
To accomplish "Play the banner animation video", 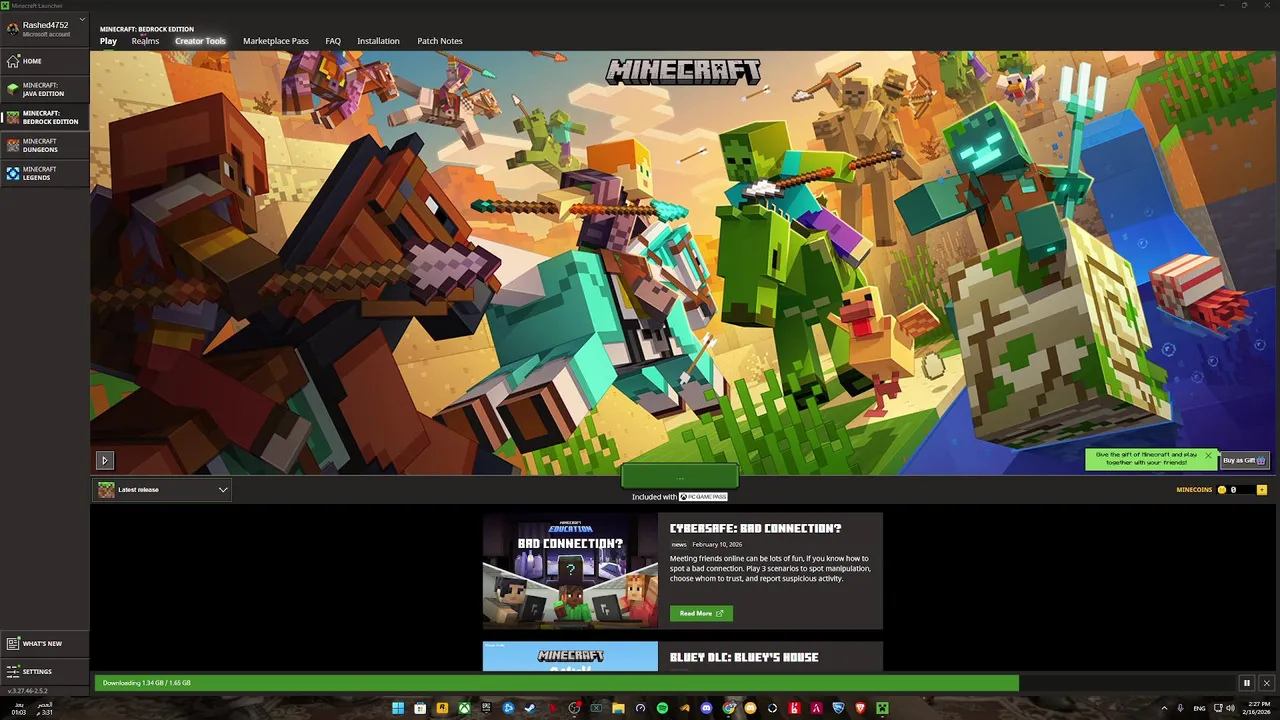I will (x=105, y=460).
